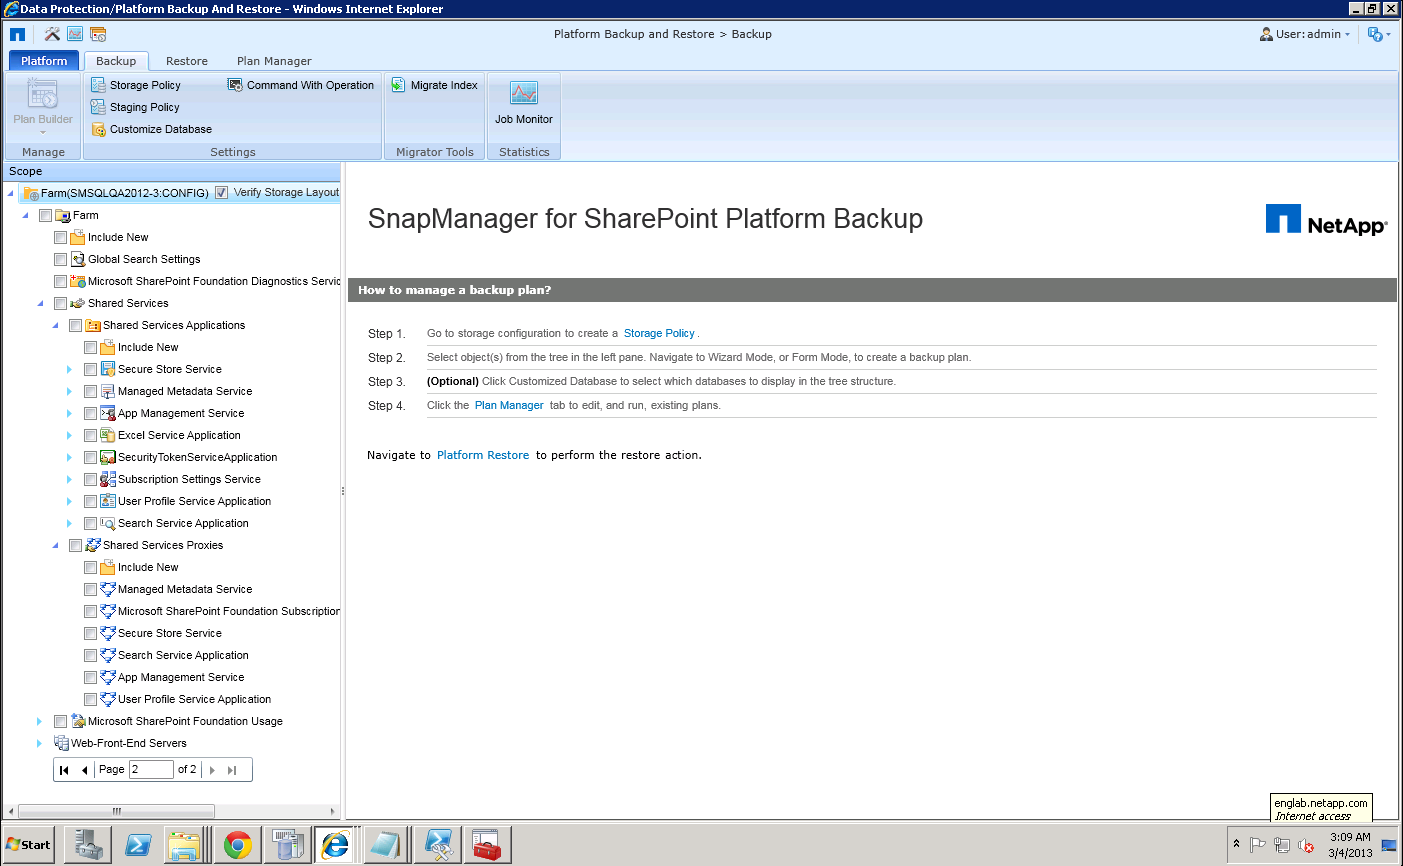Open Command With Operation in the ribbon
This screenshot has width=1403, height=866.
(x=301, y=85)
